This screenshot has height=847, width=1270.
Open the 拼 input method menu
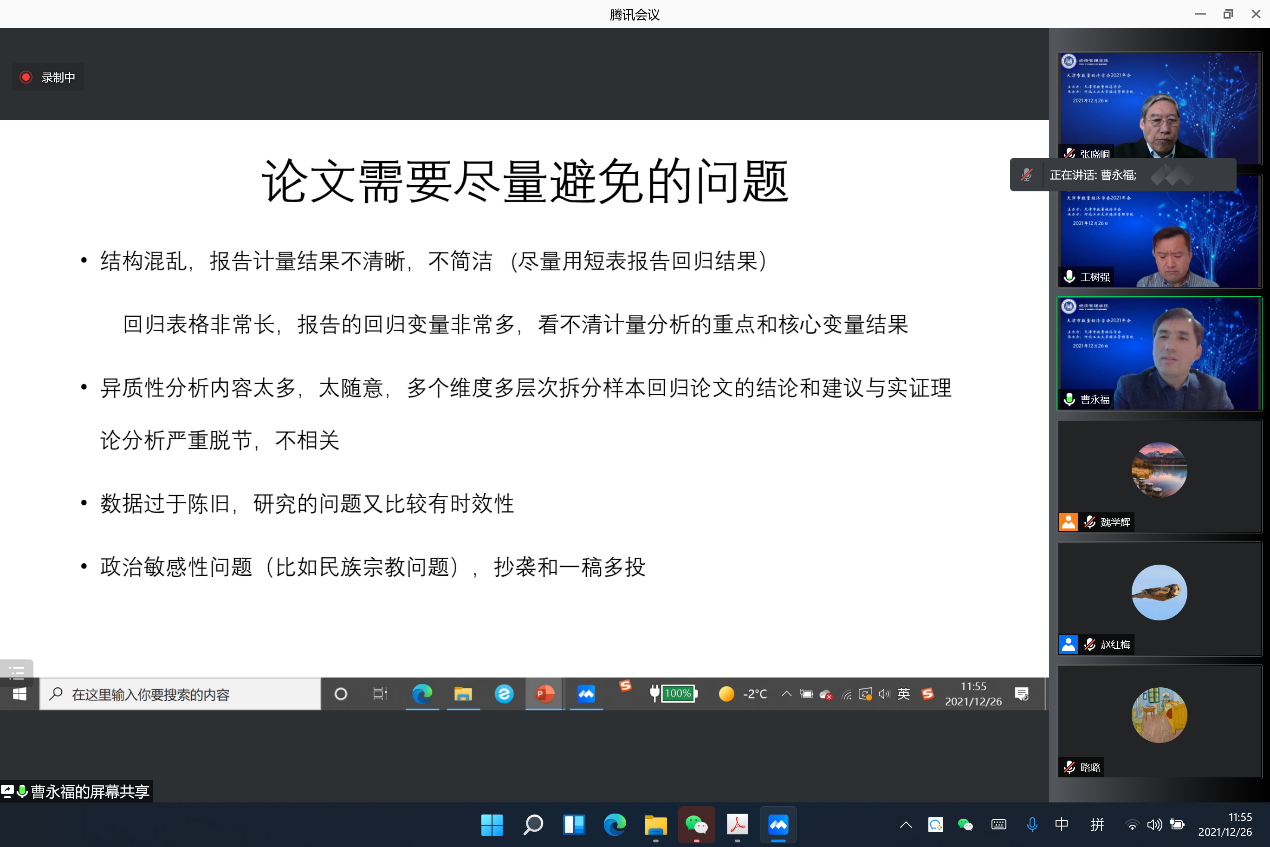coord(1097,825)
